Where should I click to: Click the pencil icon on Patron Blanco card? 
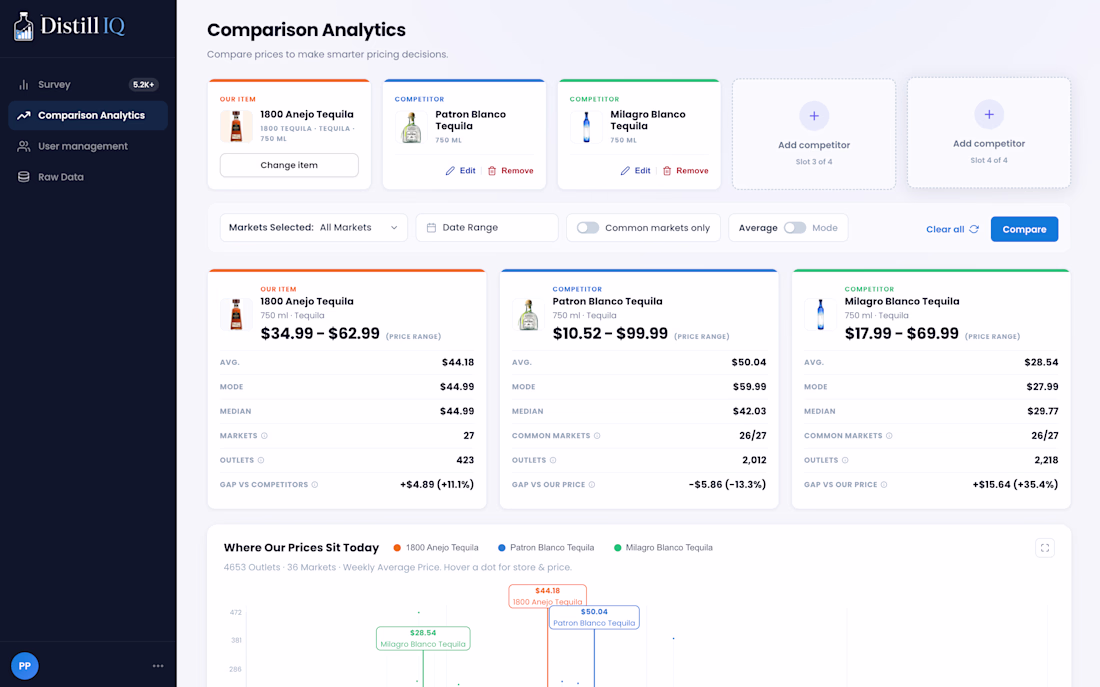pos(450,171)
